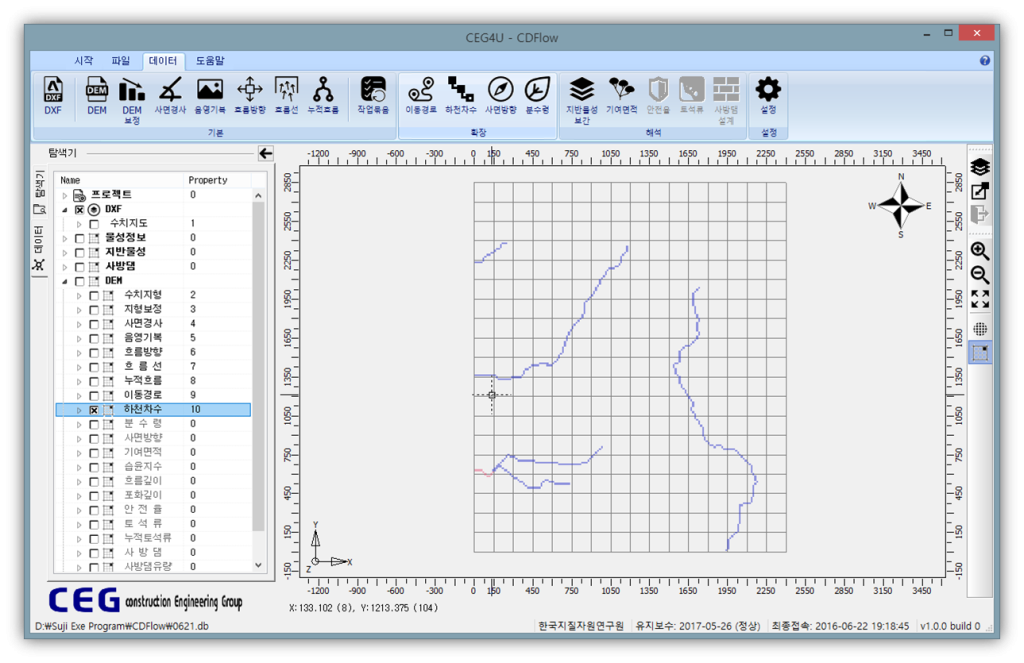
Task: Expand the 지형보정 tree row
Action: tap(79, 310)
